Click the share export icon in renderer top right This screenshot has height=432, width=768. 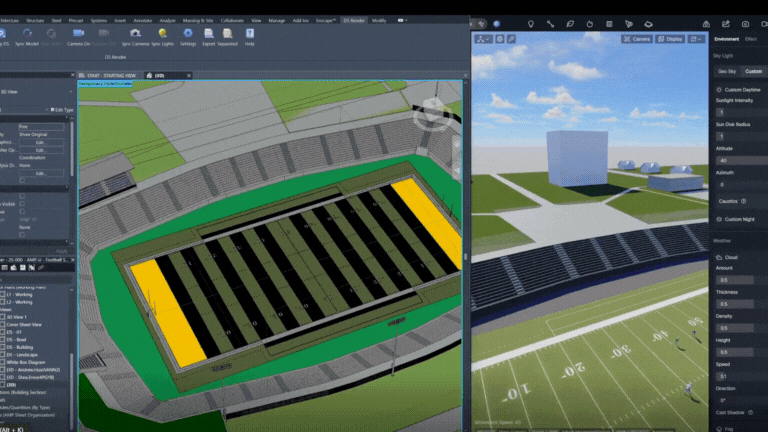tap(726, 24)
